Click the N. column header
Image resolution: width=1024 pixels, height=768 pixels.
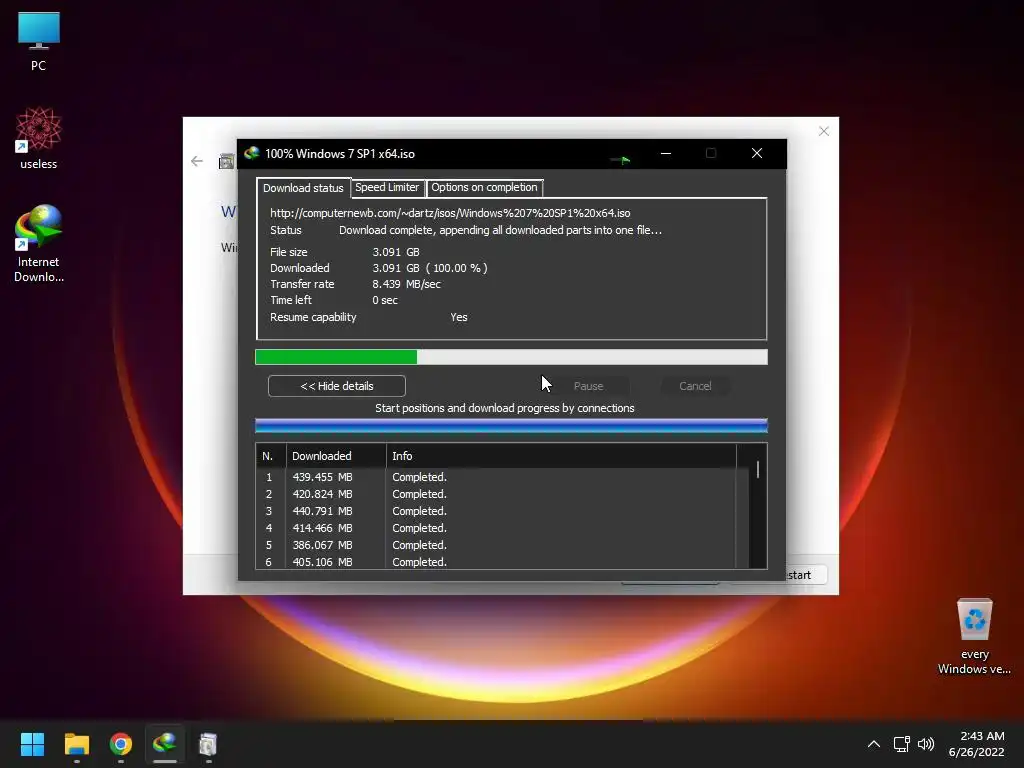(270, 456)
